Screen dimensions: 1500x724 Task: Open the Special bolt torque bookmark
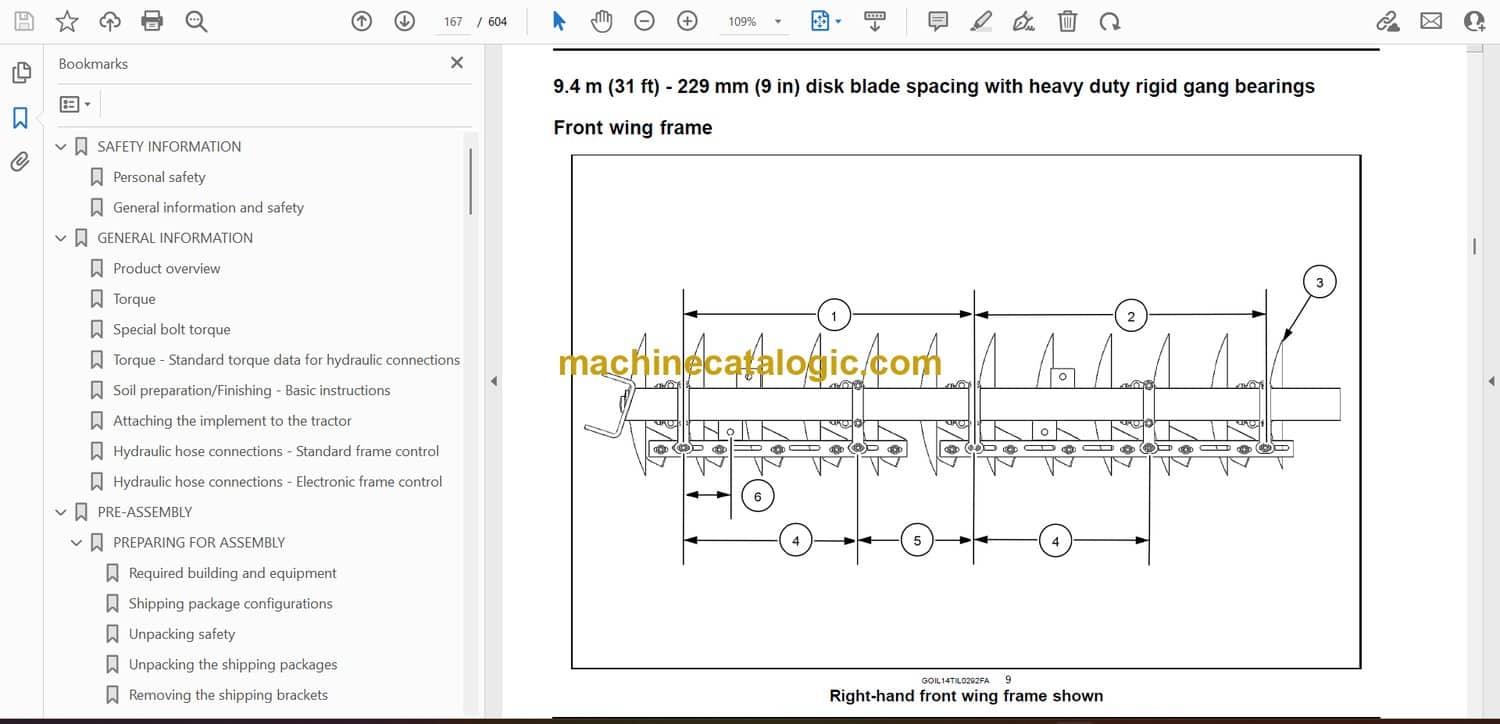171,330
